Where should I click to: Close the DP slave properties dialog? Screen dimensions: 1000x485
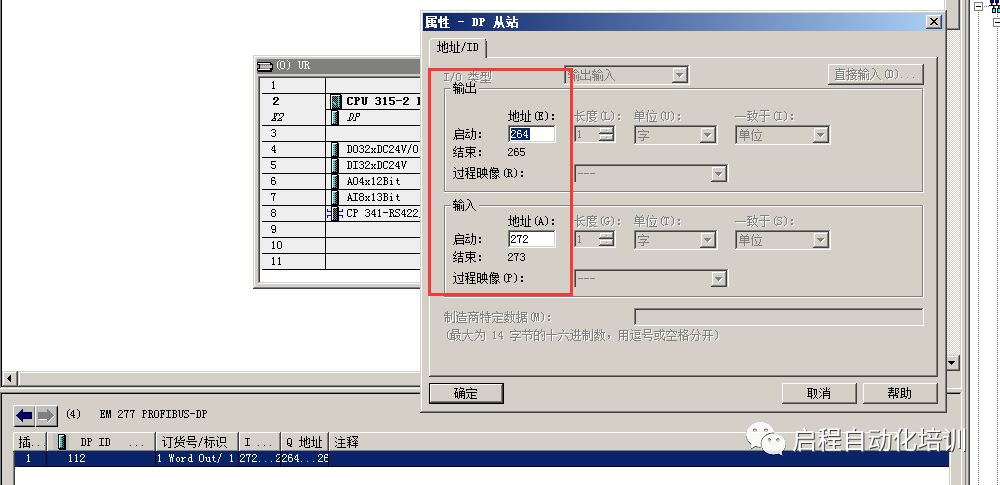(934, 22)
